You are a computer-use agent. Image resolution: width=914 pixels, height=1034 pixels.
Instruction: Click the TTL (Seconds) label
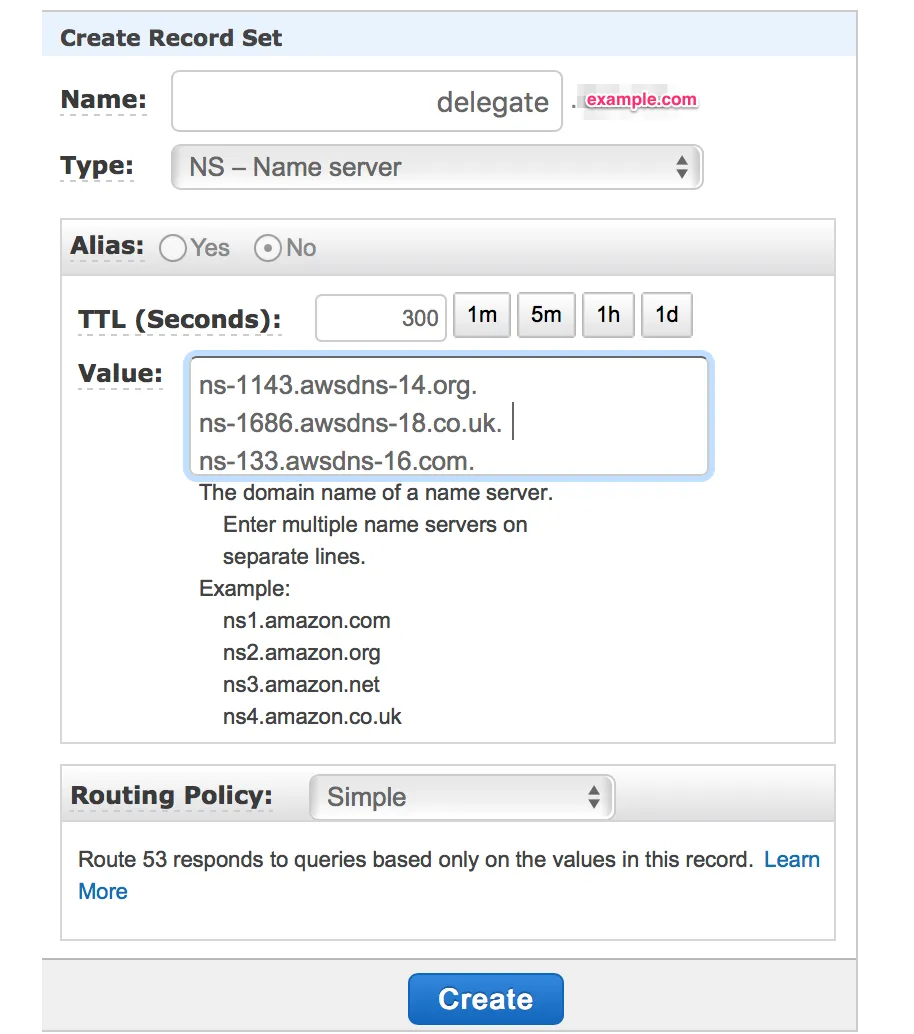click(x=179, y=320)
